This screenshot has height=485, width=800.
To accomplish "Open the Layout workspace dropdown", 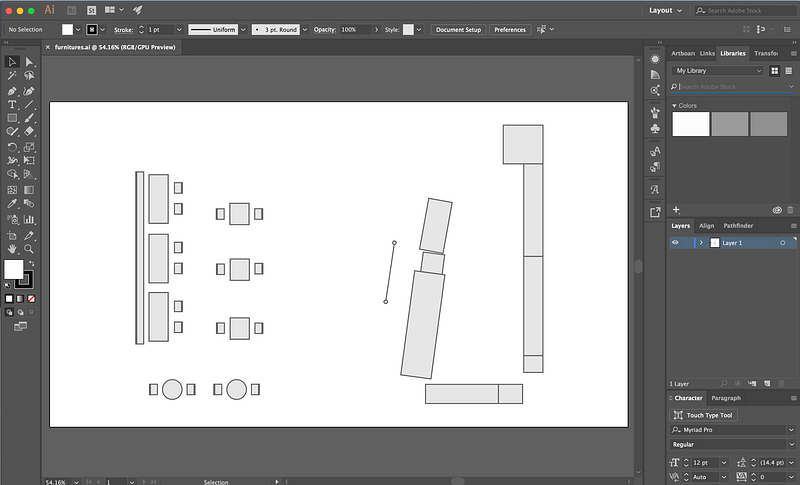I will [x=665, y=10].
